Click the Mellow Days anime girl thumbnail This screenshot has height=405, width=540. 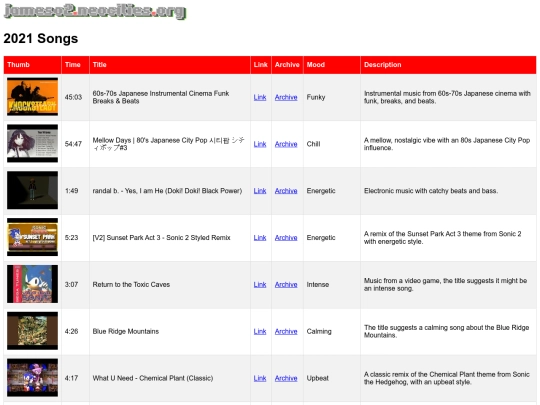pos(32,144)
